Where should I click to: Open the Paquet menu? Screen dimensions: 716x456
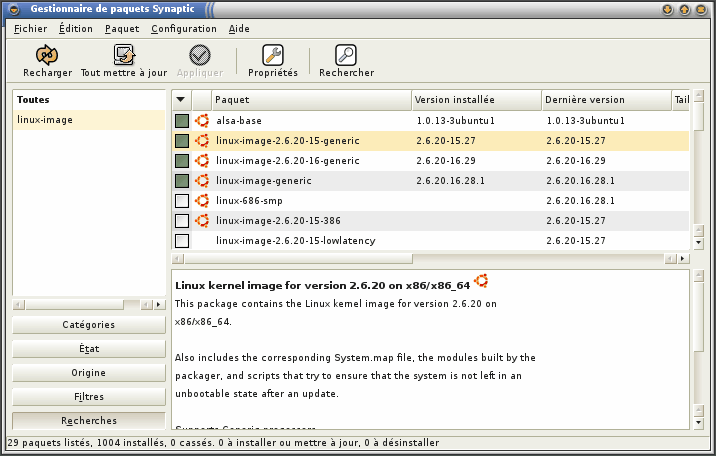tap(122, 29)
